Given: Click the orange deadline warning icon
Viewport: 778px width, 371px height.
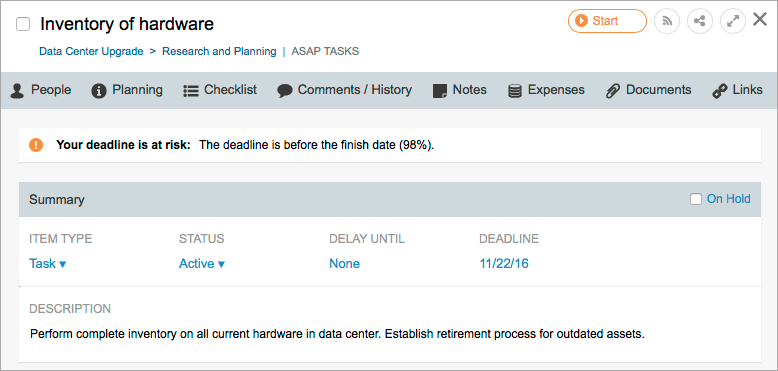Looking at the screenshot, I should click(x=36, y=145).
